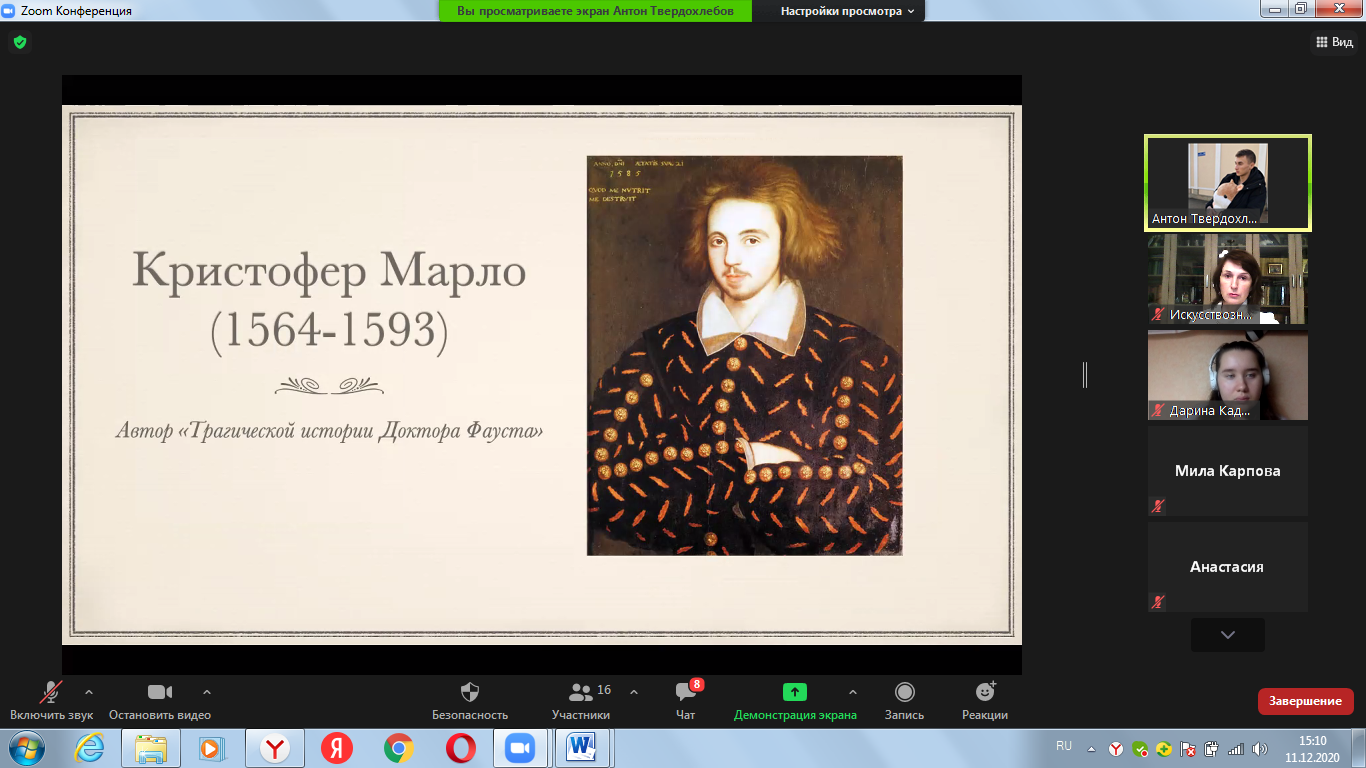Open the speaker volume tray icon
Screen dimensions: 1366x768
1260,748
